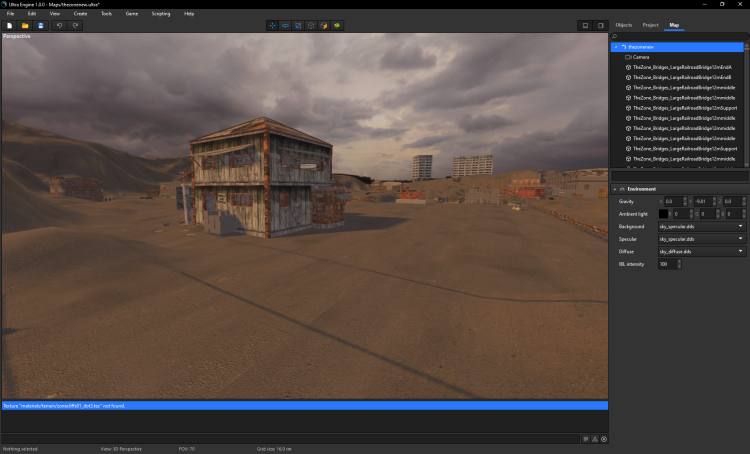Select the orange cube tool icon

[x=323, y=25]
